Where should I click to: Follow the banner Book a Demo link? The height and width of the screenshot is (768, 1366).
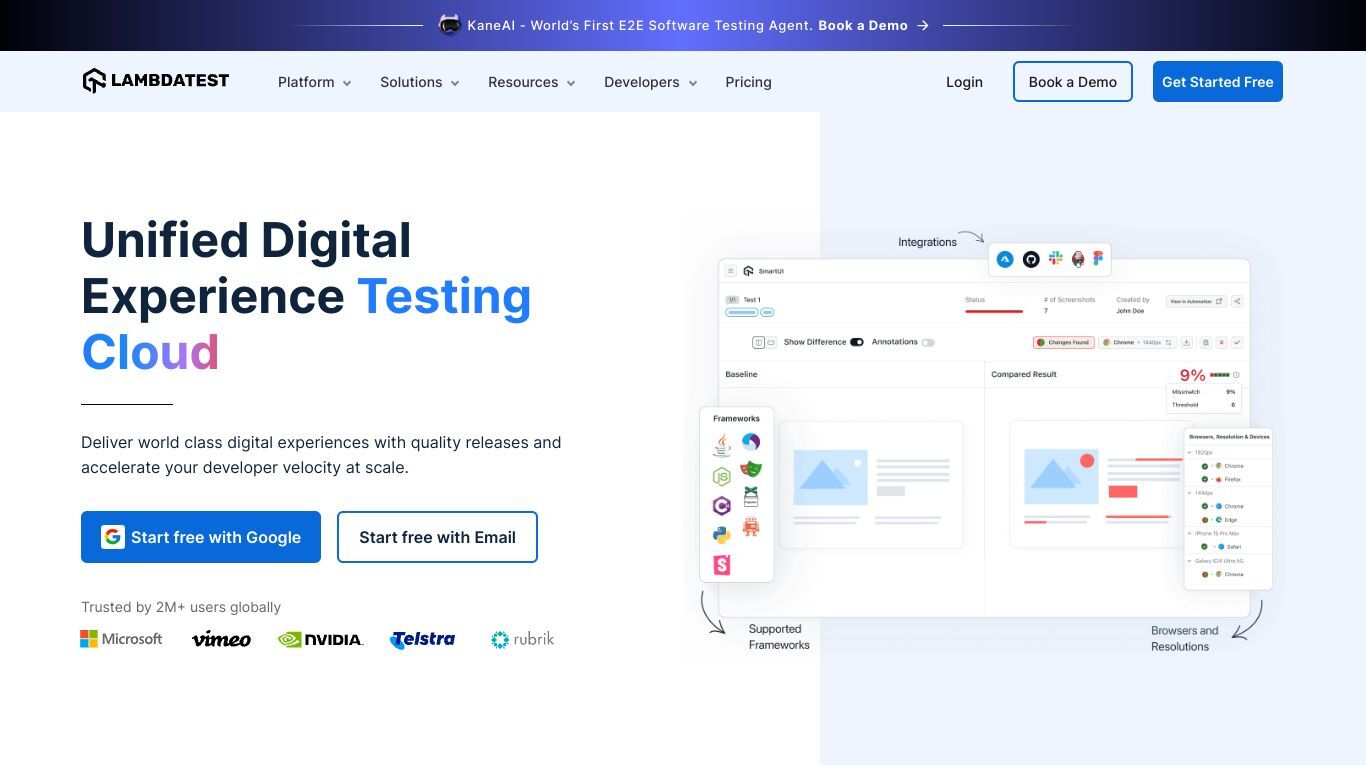click(863, 26)
